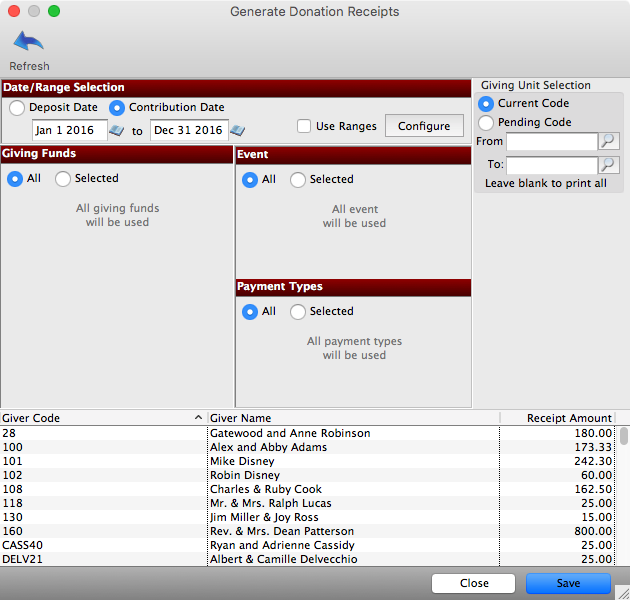The height and width of the screenshot is (600, 630).
Task: Open the end date calendar picker icon
Action: 237,131
